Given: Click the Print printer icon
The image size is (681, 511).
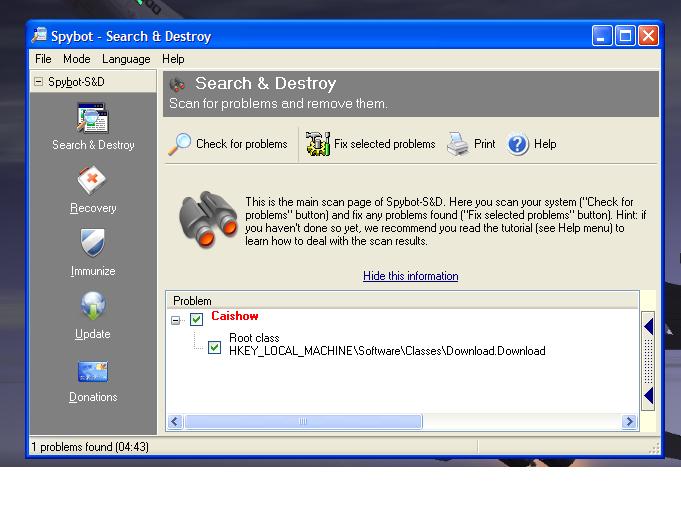Looking at the screenshot, I should (458, 144).
